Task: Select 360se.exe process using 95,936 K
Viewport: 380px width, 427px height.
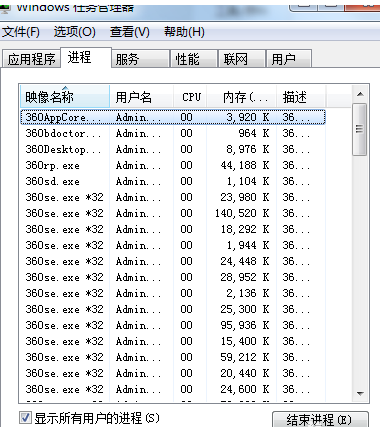Action: 173,325
